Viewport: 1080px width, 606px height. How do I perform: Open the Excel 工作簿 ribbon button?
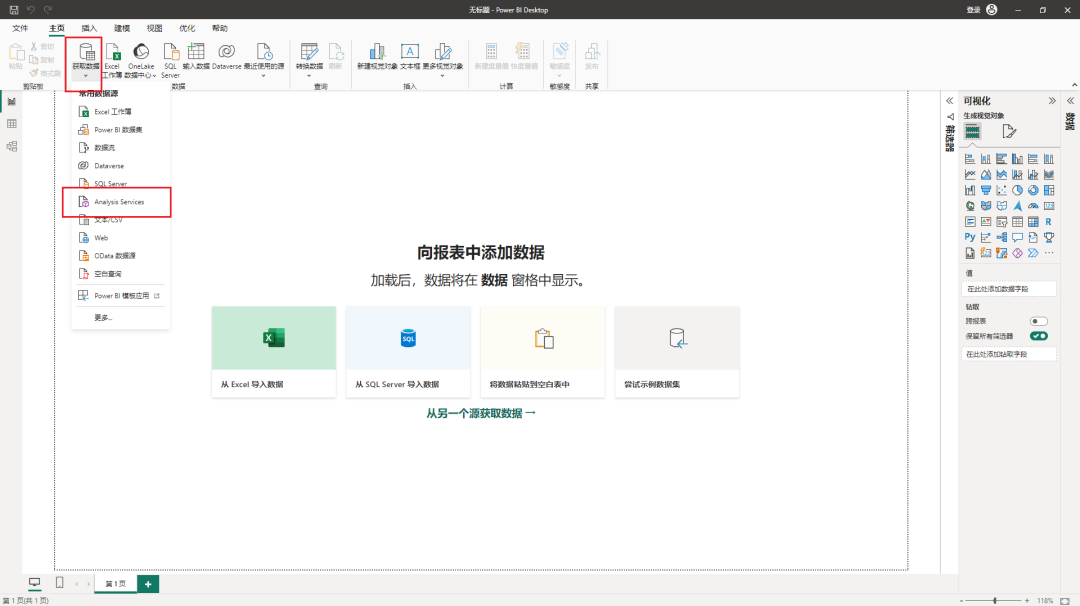(x=112, y=60)
